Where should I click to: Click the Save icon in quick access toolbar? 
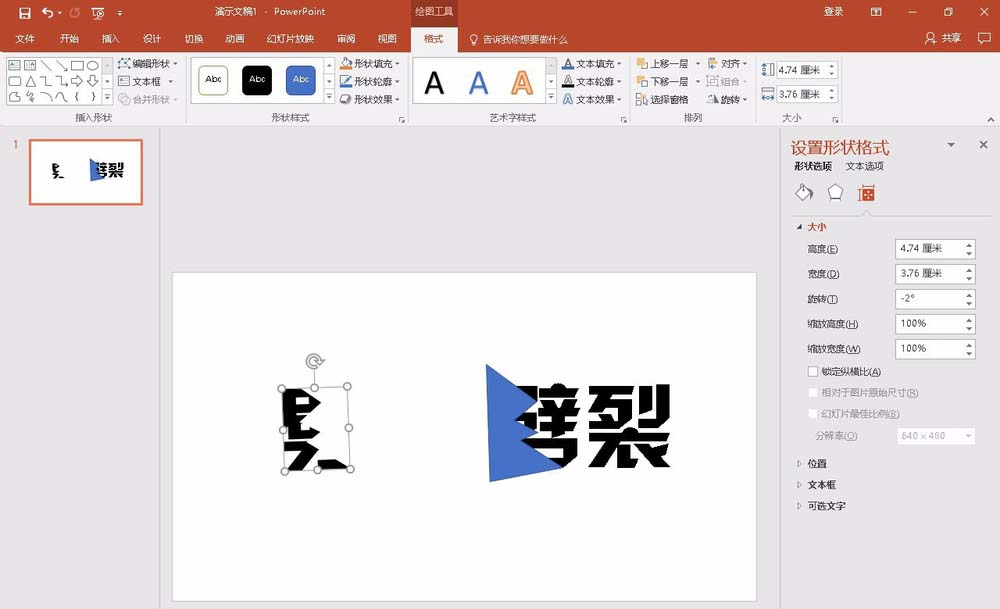pos(24,12)
